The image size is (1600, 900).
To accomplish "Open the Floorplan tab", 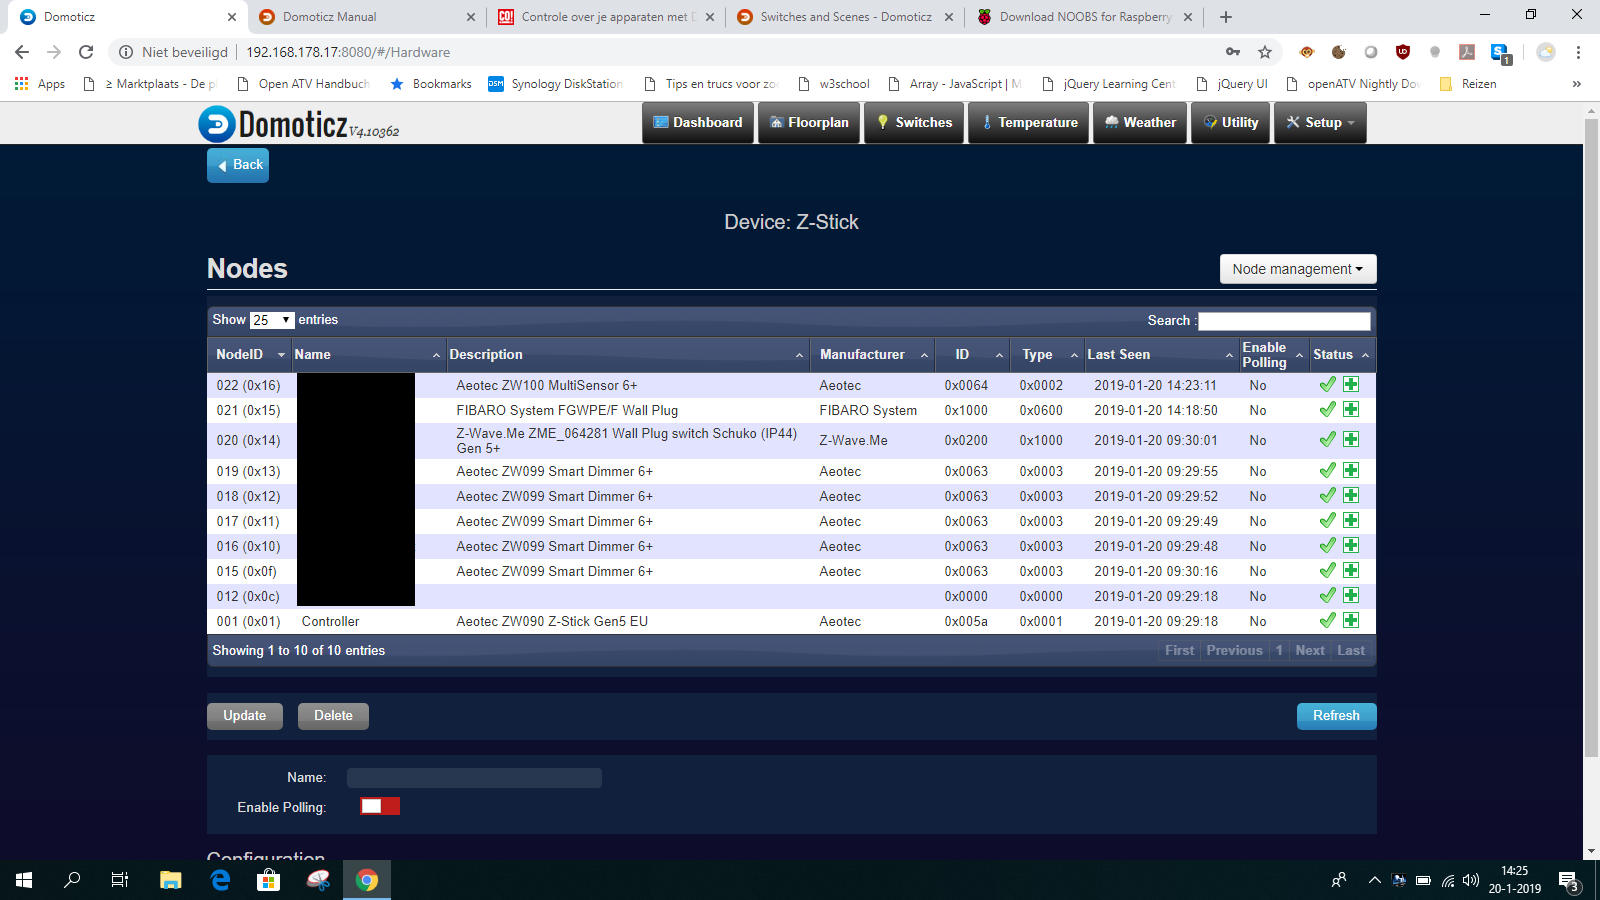I will (x=809, y=123).
